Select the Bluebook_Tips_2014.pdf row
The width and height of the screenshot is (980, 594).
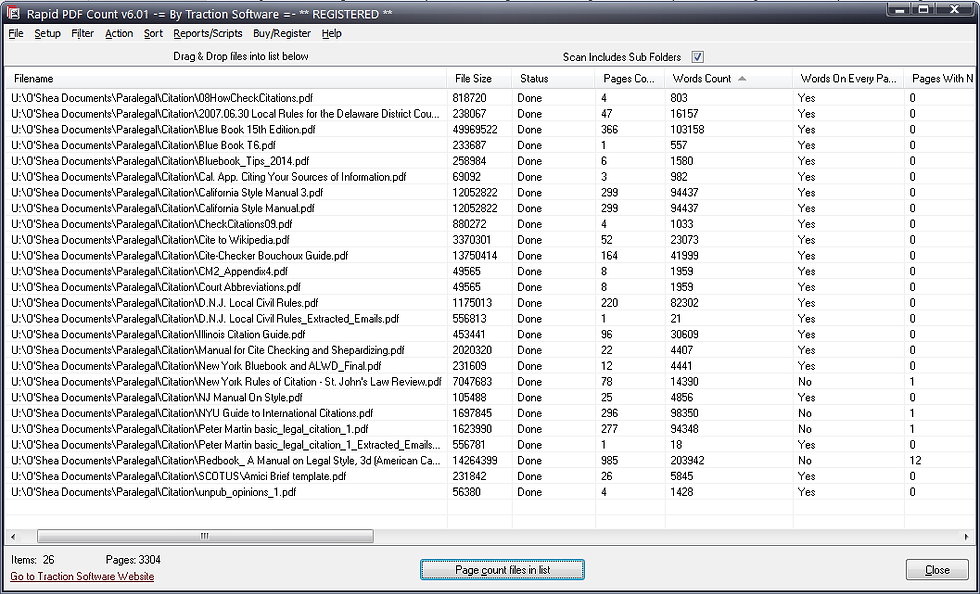coord(489,161)
